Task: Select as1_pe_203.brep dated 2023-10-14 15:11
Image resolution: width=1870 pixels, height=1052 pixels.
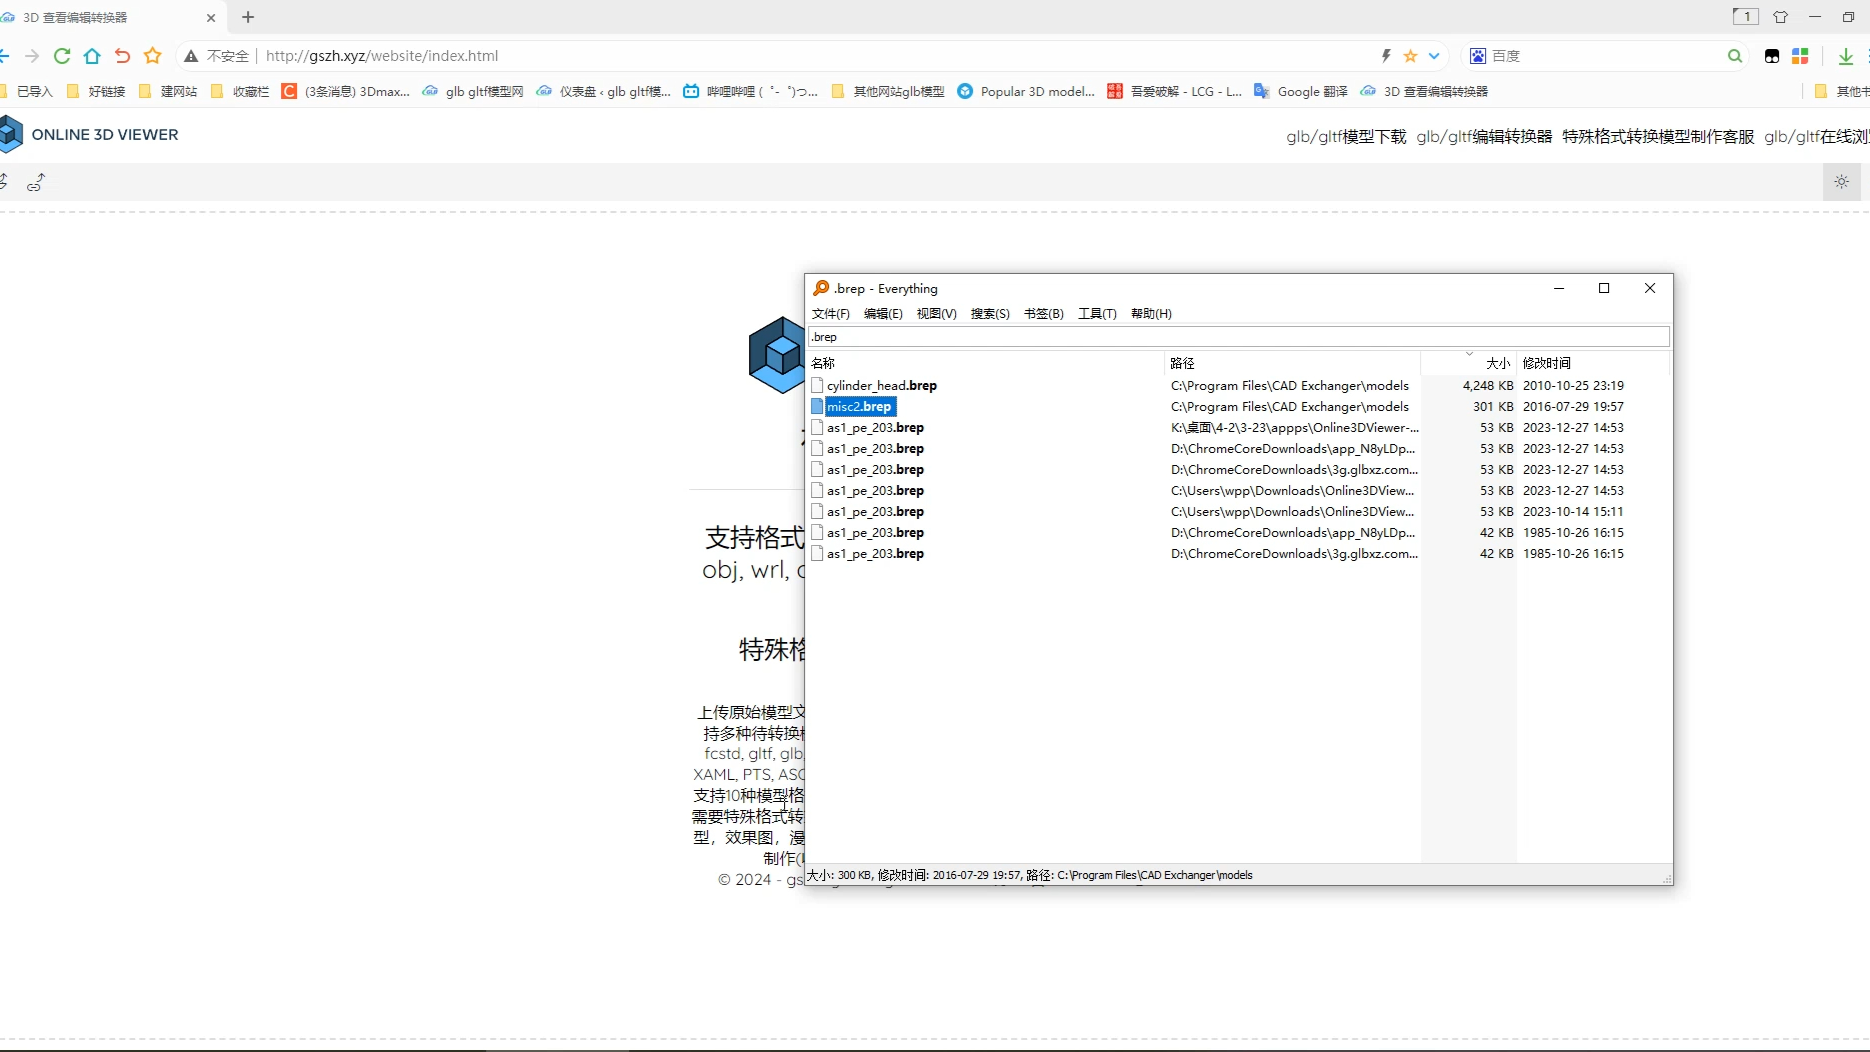Action: [875, 511]
